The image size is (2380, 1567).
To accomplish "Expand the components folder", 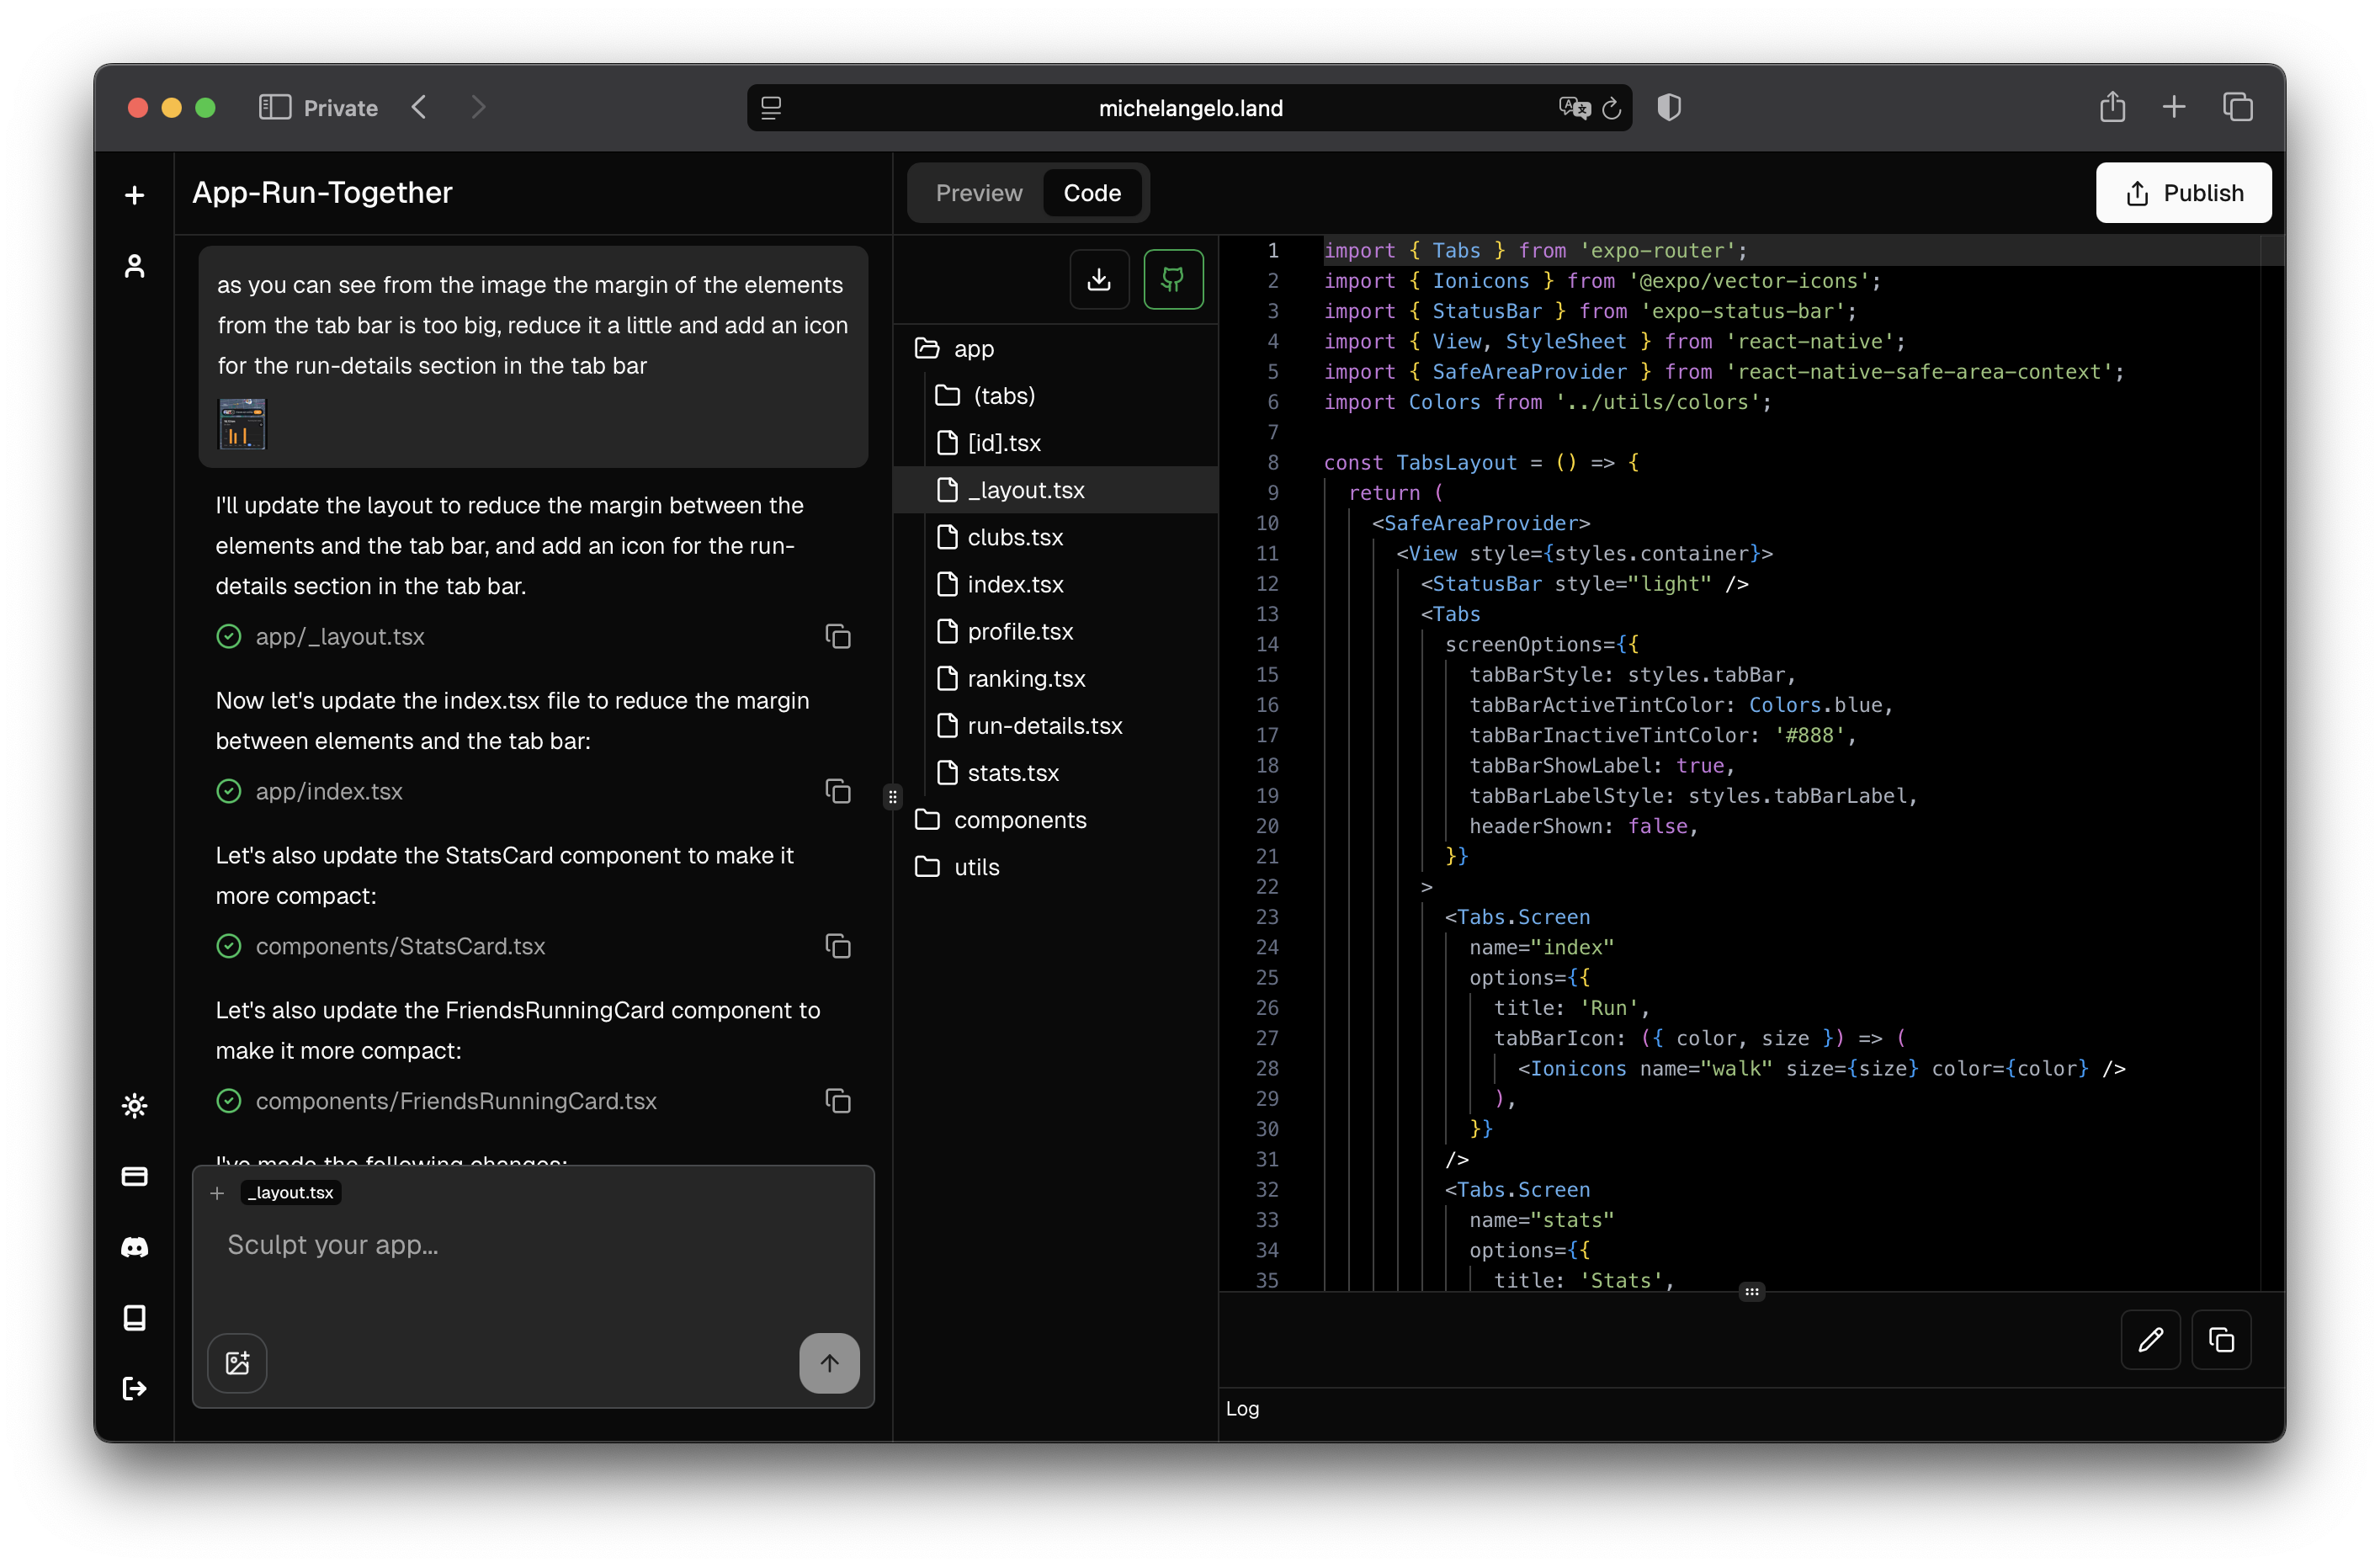I will click(x=1019, y=819).
